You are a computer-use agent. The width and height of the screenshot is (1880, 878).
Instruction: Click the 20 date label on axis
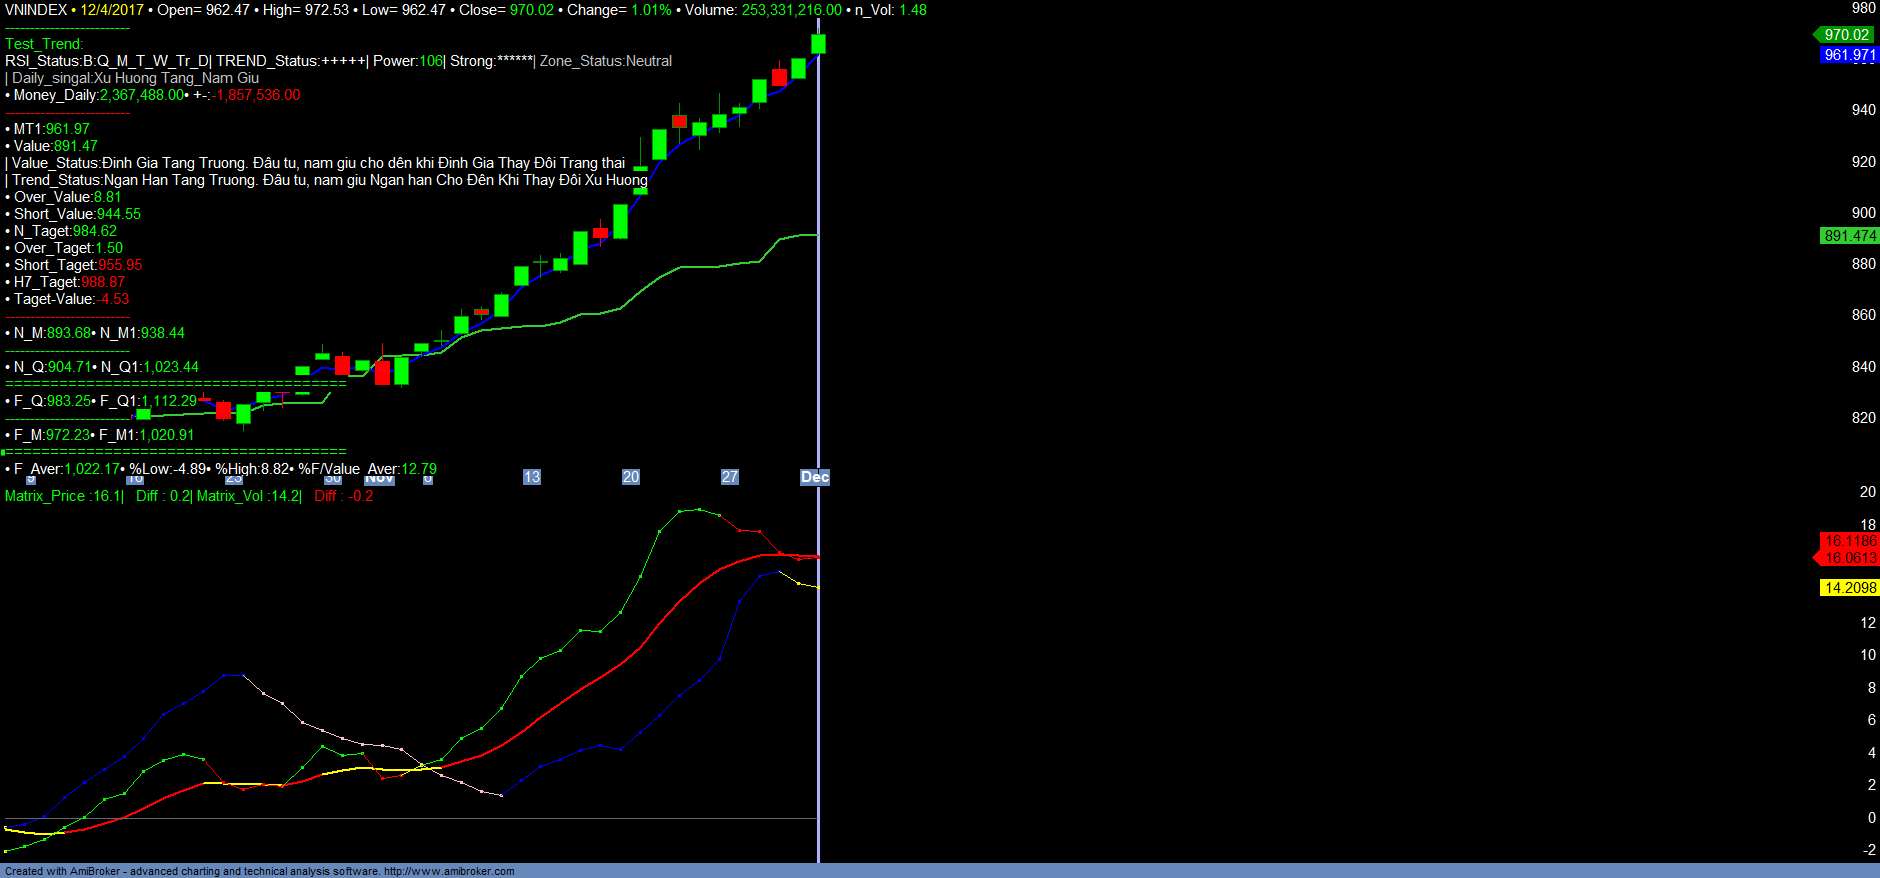tap(631, 477)
